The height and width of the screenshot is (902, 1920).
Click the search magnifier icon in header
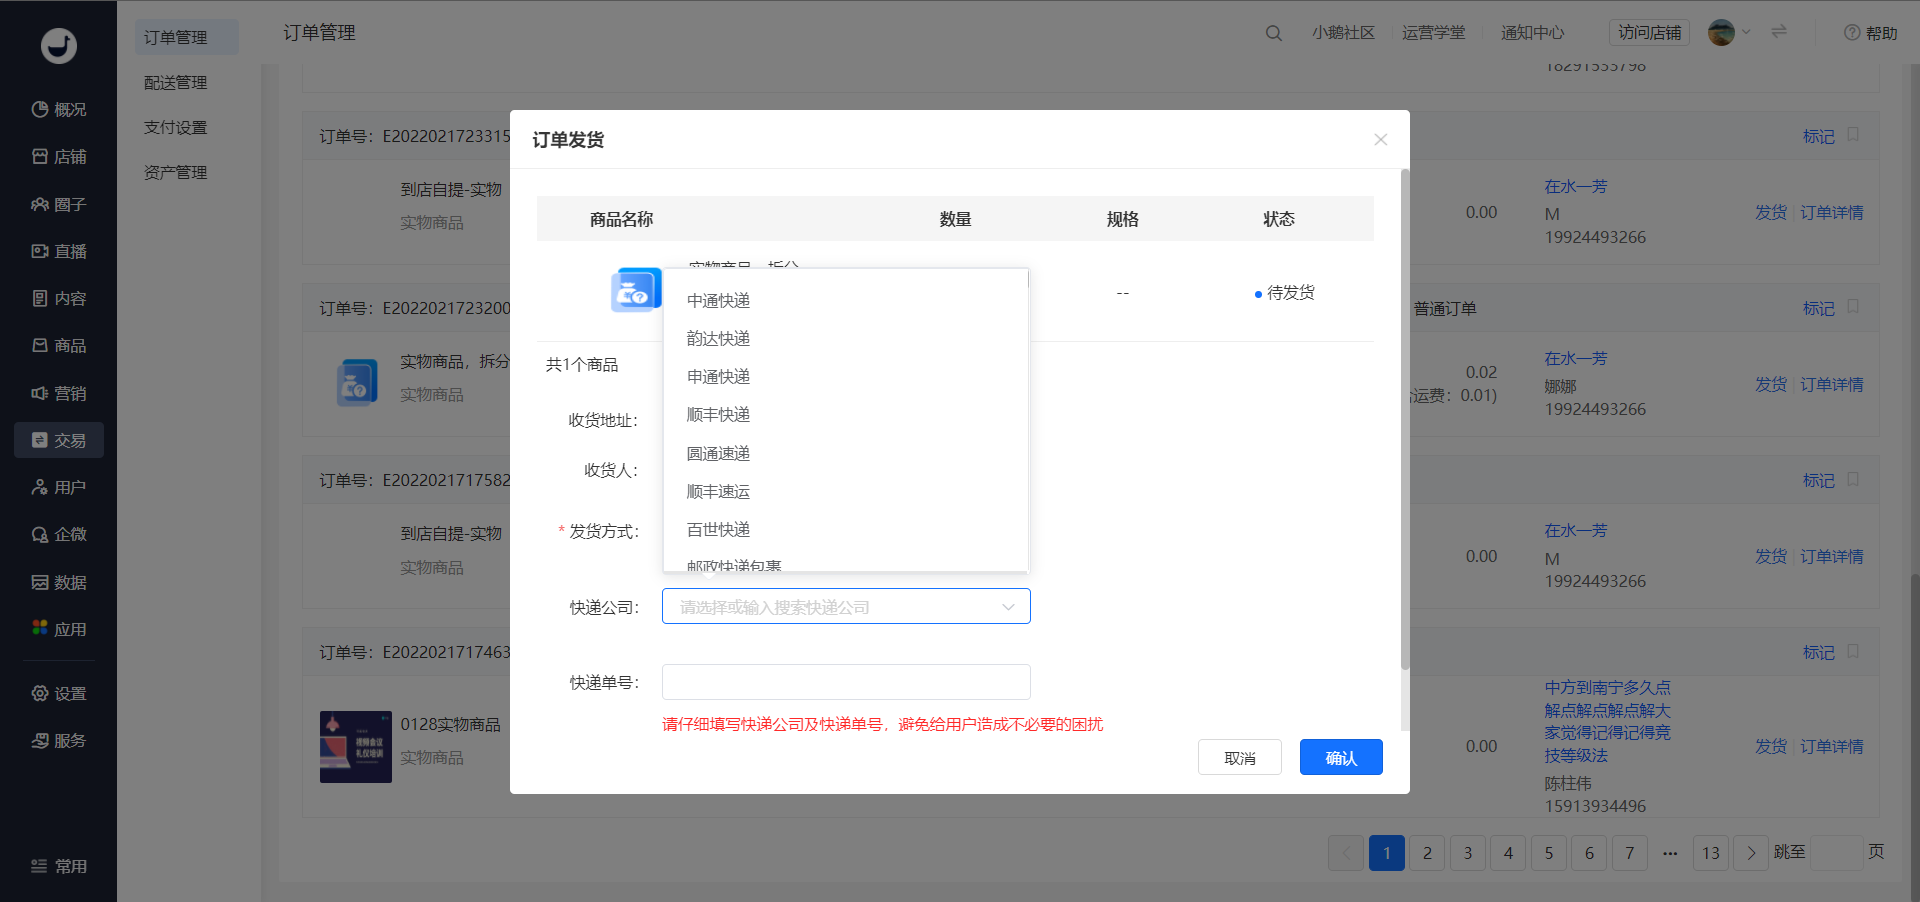[x=1273, y=33]
